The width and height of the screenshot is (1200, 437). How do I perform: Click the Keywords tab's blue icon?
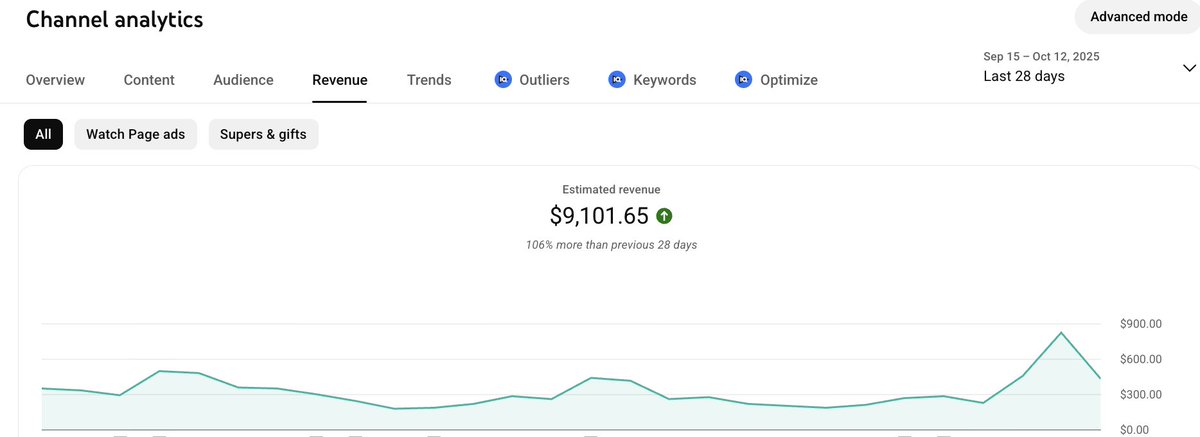(x=617, y=80)
